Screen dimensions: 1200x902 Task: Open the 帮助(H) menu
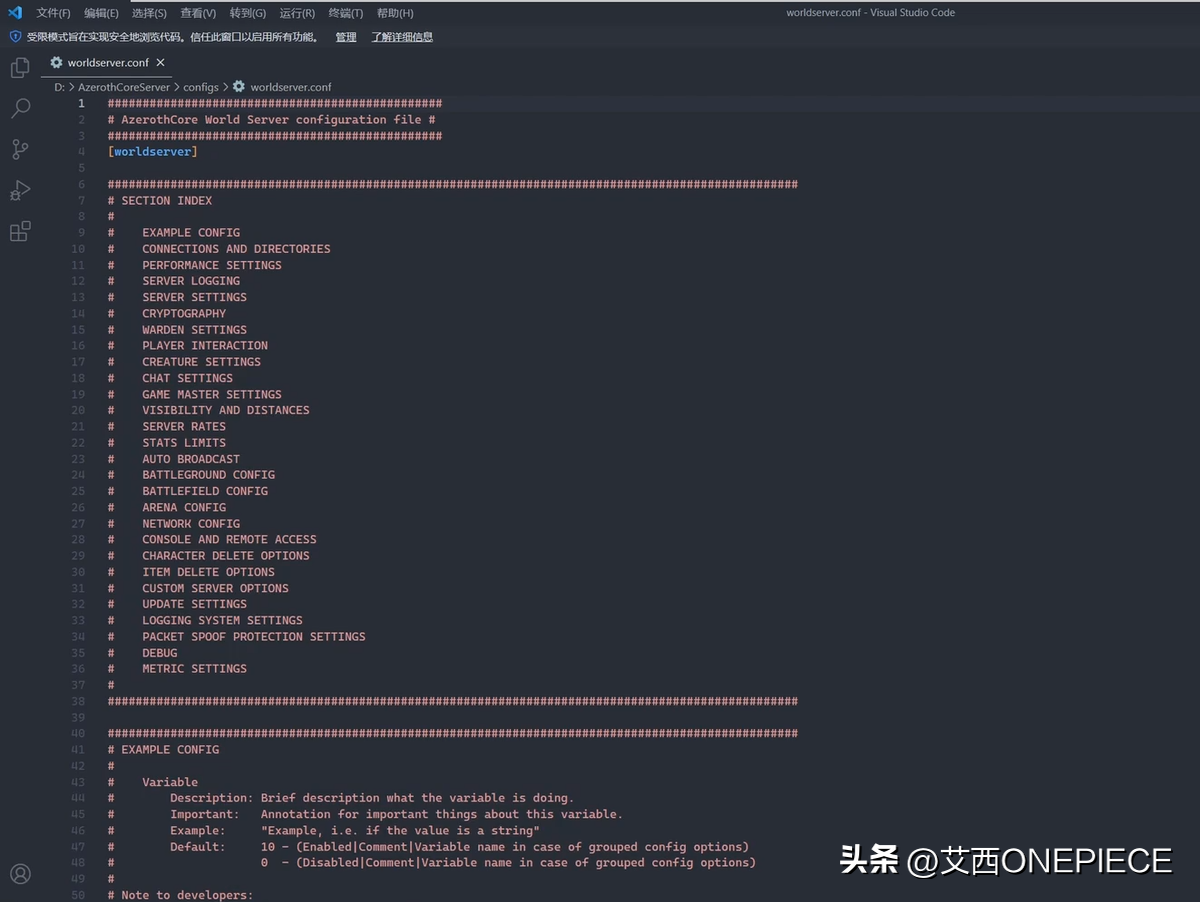(395, 13)
